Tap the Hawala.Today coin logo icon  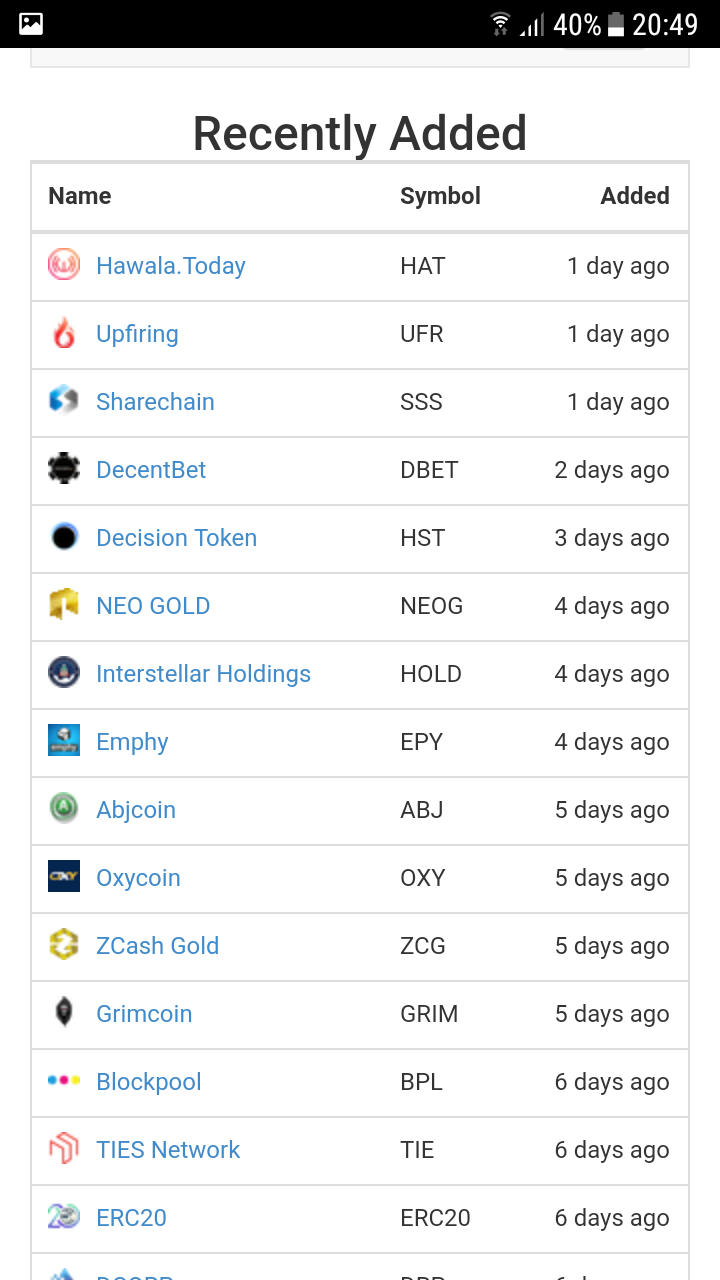(x=64, y=266)
